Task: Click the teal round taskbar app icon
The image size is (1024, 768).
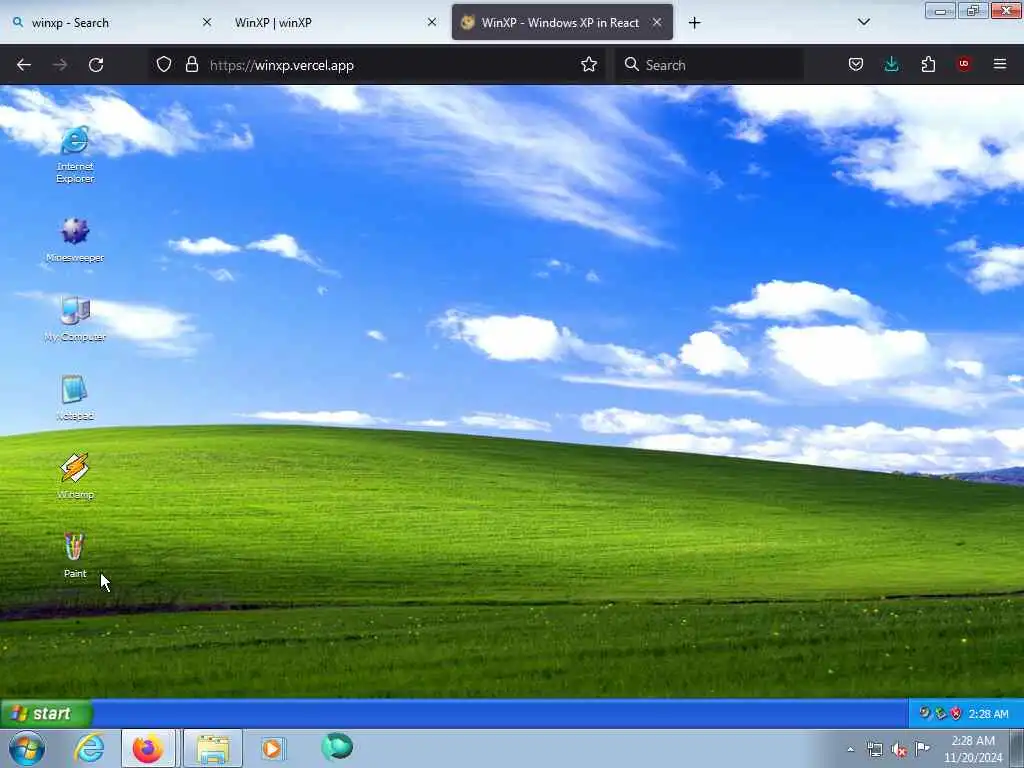Action: coord(337,747)
